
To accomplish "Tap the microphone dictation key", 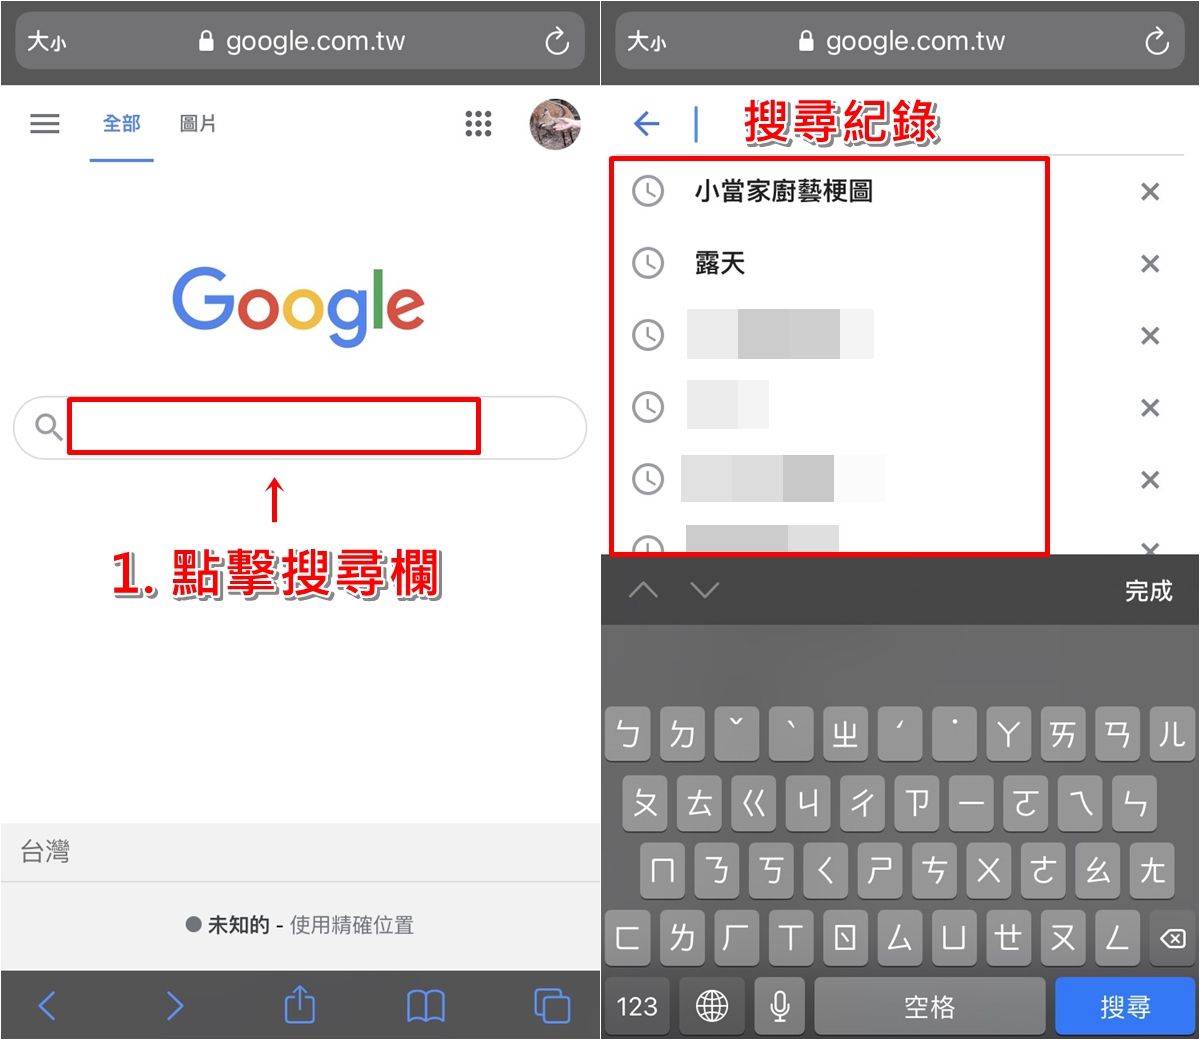I will [x=780, y=1006].
